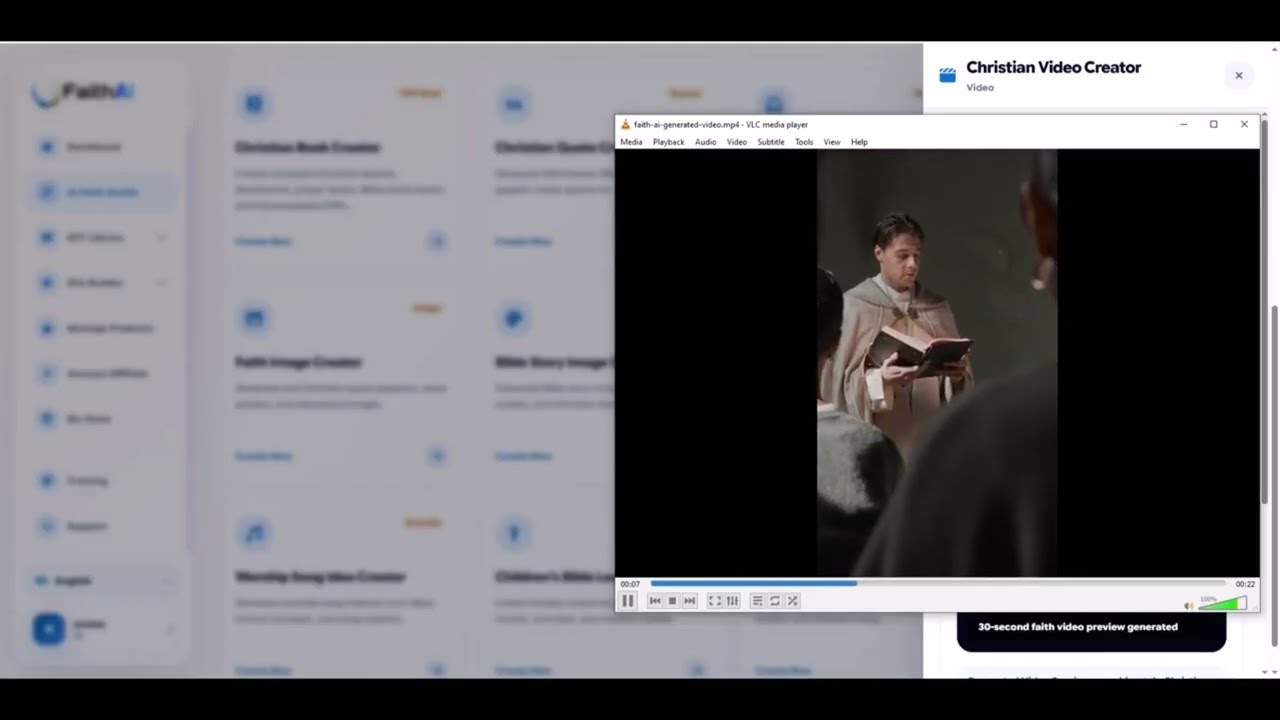Open the Audio menu
Image resolution: width=1280 pixels, height=720 pixels.
(706, 142)
